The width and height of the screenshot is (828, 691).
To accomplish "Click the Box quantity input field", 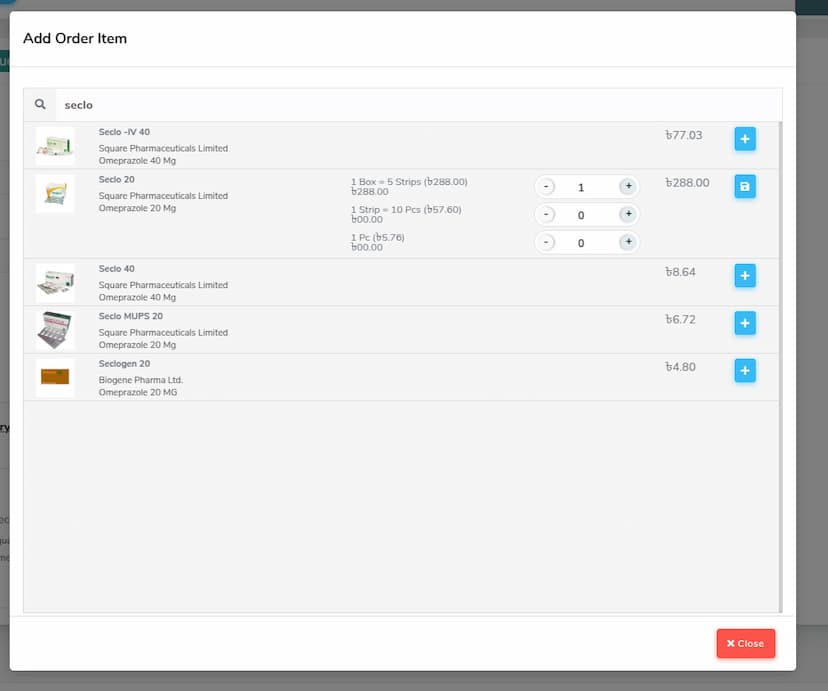I will [586, 187].
